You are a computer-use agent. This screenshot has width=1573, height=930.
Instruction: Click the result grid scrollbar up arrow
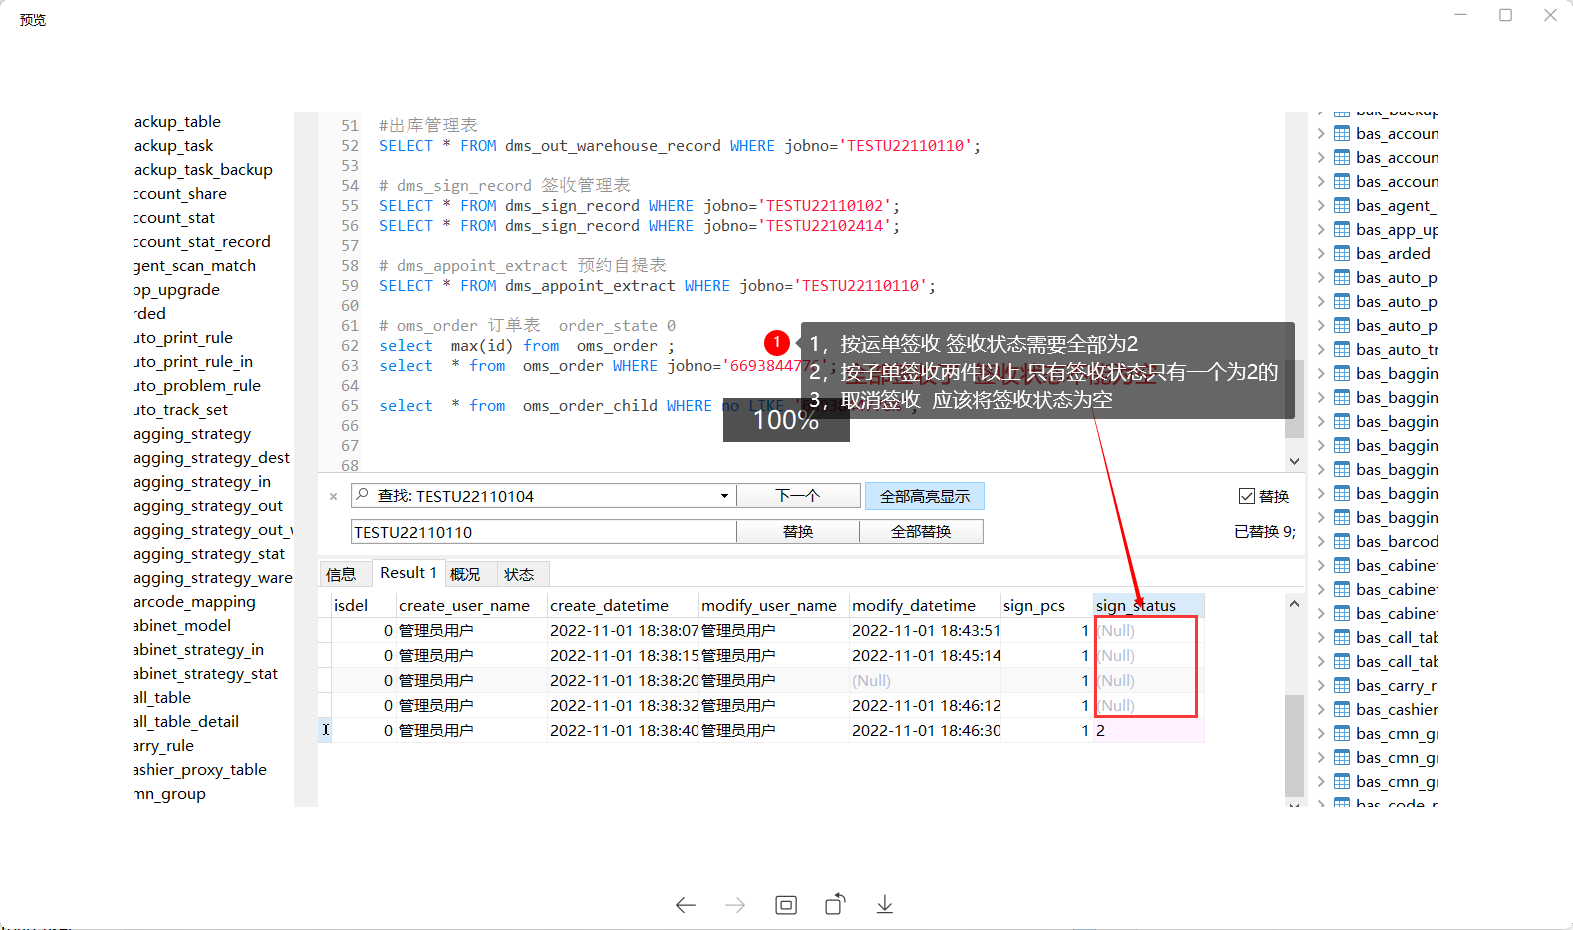1294,604
